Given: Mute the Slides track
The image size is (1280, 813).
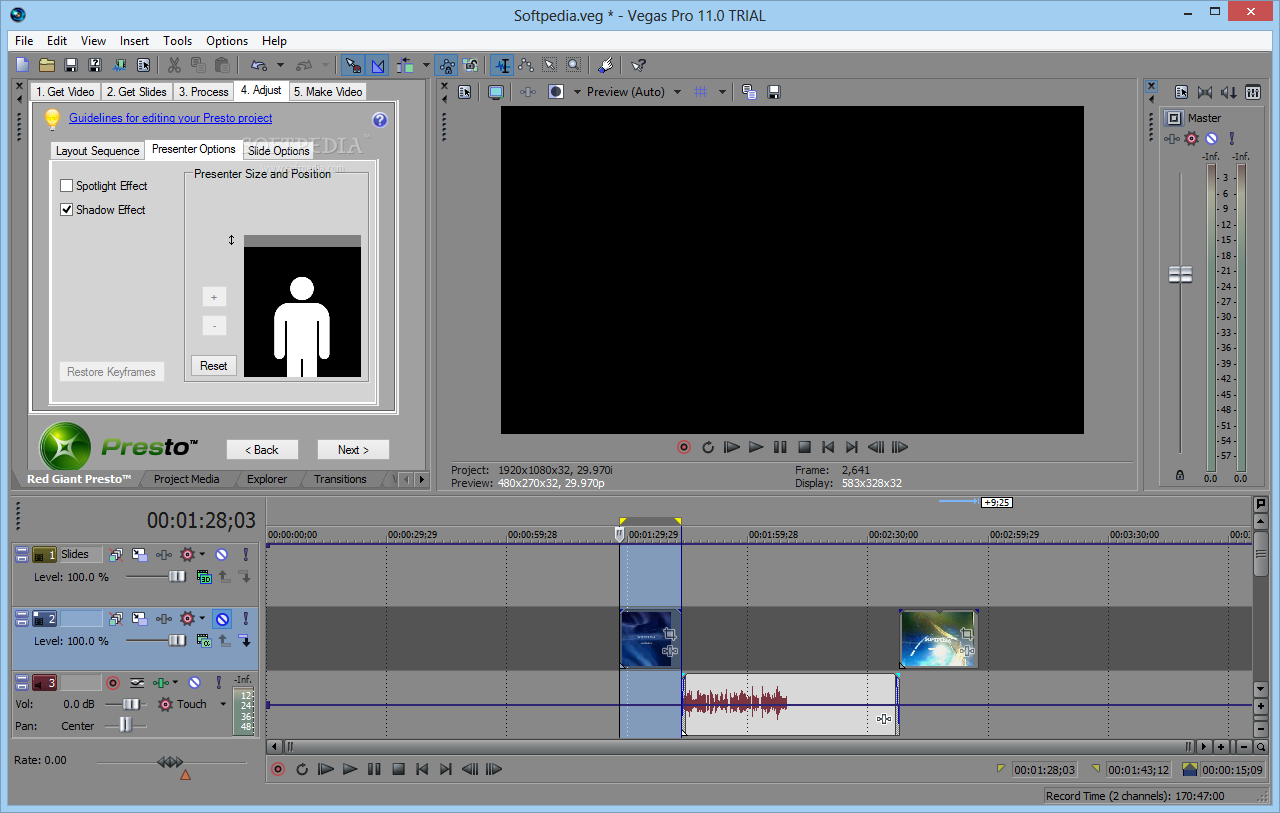Looking at the screenshot, I should pyautogui.click(x=222, y=554).
